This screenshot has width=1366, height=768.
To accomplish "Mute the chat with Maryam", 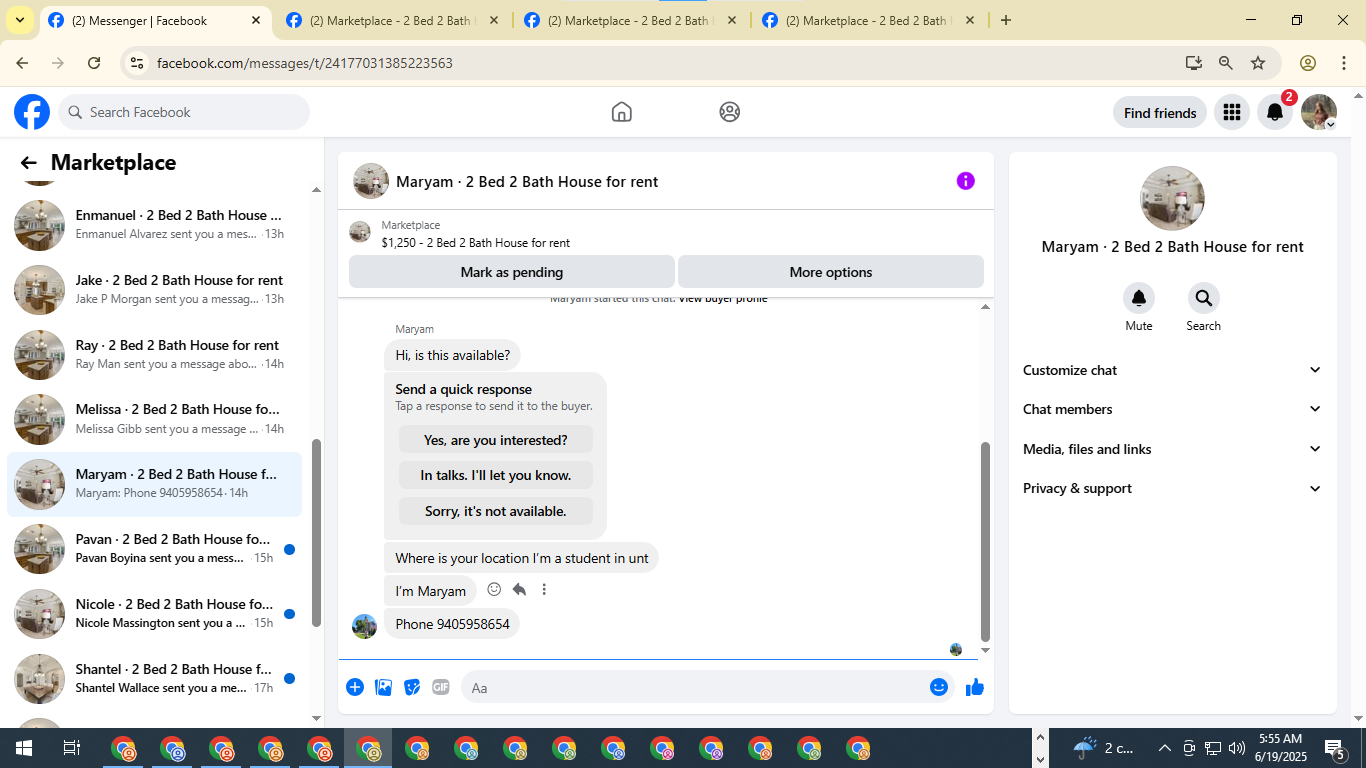I will click(1139, 298).
